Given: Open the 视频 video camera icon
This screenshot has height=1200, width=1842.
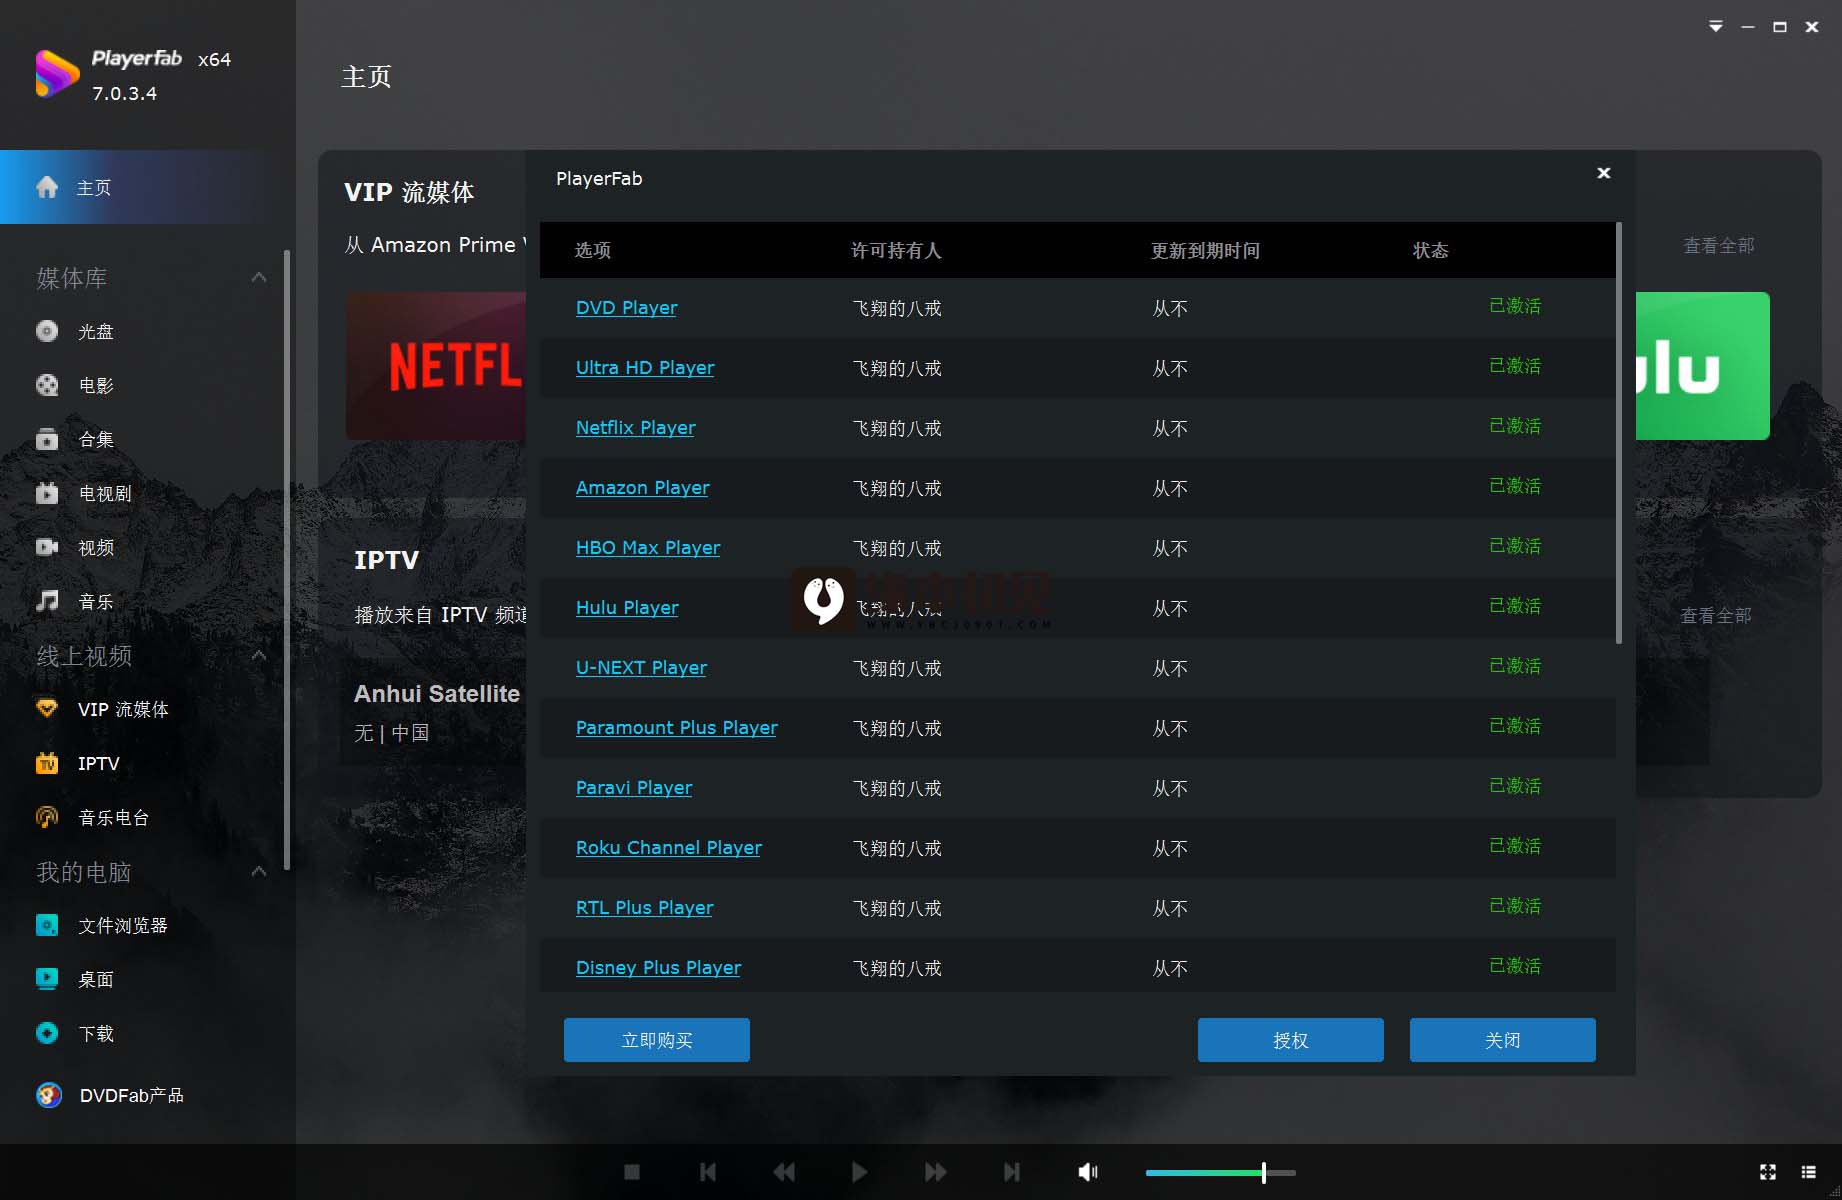Looking at the screenshot, I should (x=47, y=547).
